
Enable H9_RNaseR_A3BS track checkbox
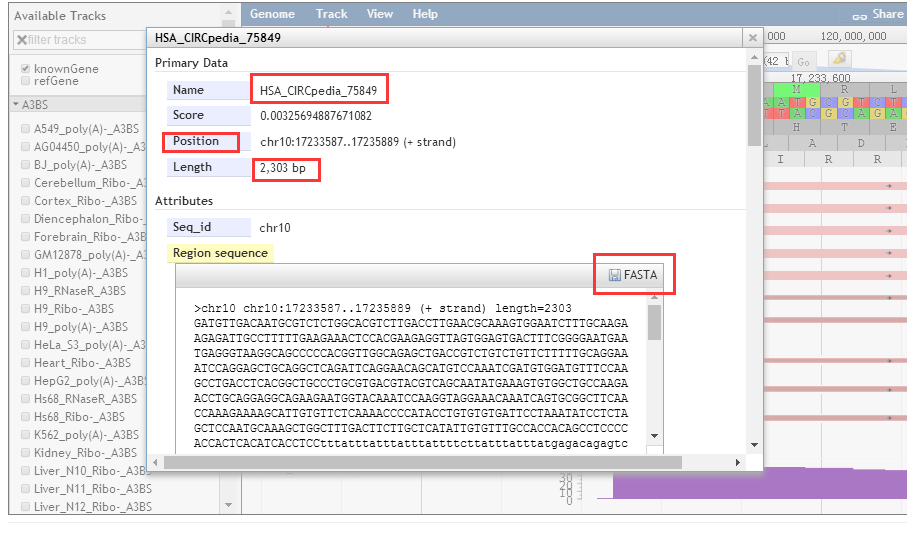coord(25,291)
